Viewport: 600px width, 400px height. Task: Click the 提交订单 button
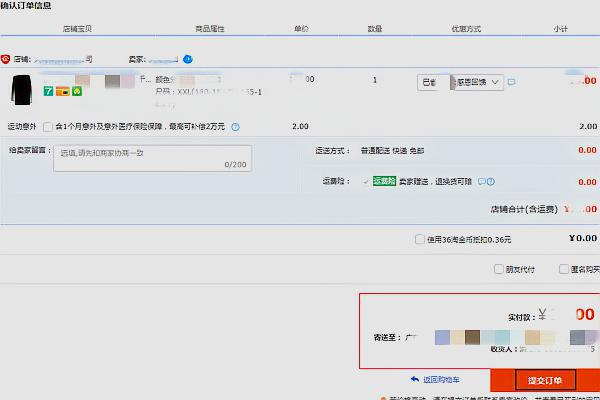pyautogui.click(x=545, y=380)
